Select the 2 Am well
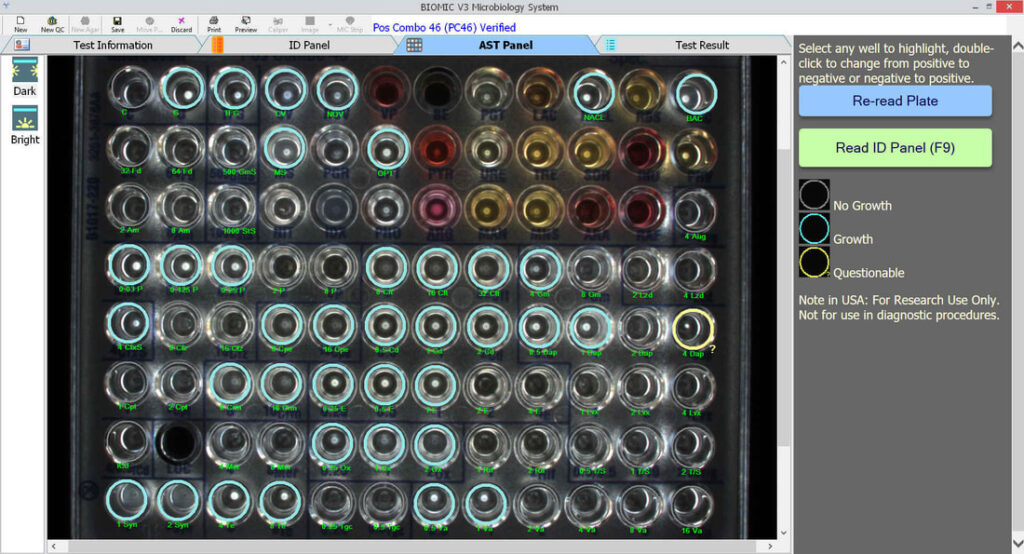The width and height of the screenshot is (1024, 554). [130, 206]
